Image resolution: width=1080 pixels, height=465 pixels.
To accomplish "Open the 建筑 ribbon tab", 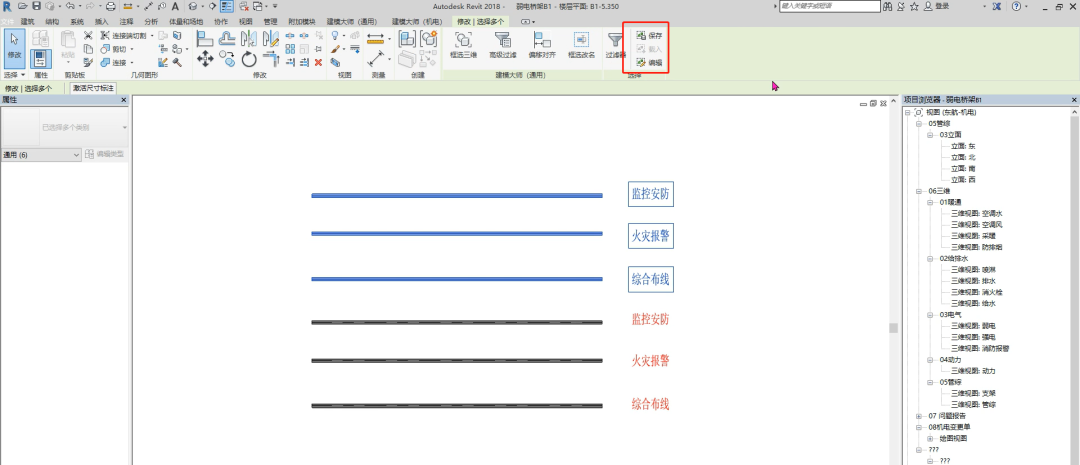I will point(28,22).
